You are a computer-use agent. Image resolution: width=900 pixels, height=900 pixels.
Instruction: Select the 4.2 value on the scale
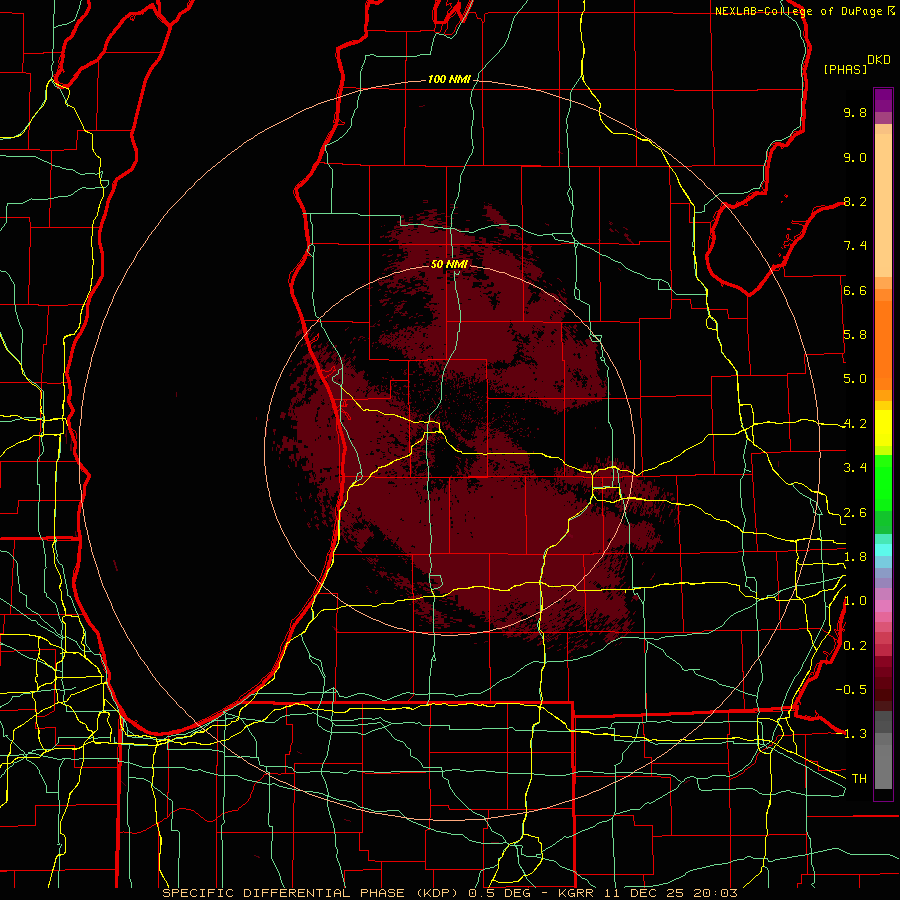point(855,424)
